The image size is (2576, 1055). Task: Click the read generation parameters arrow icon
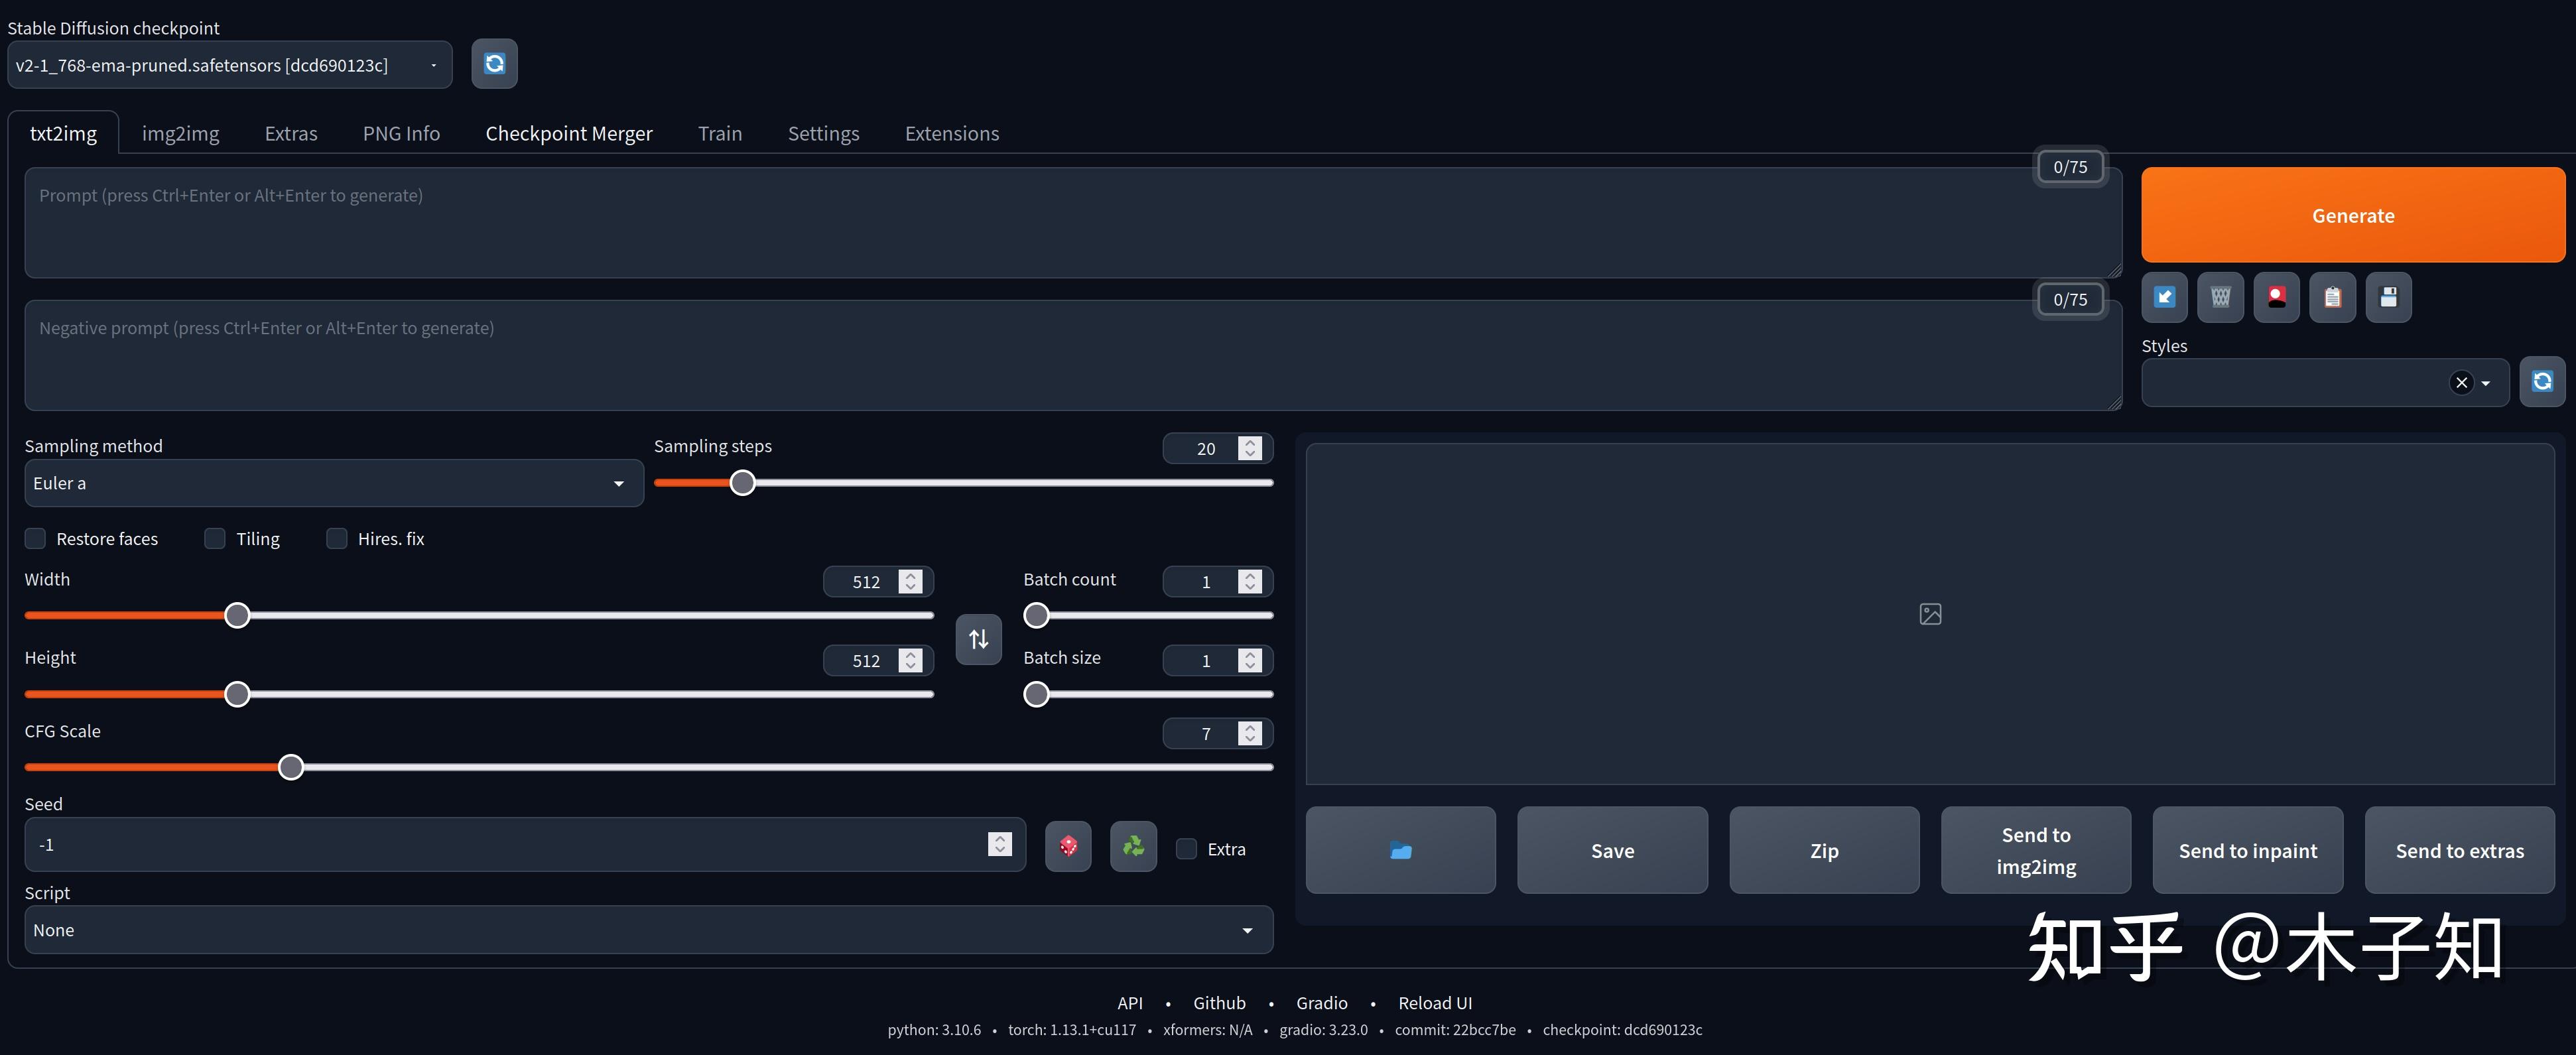pyautogui.click(x=2164, y=297)
